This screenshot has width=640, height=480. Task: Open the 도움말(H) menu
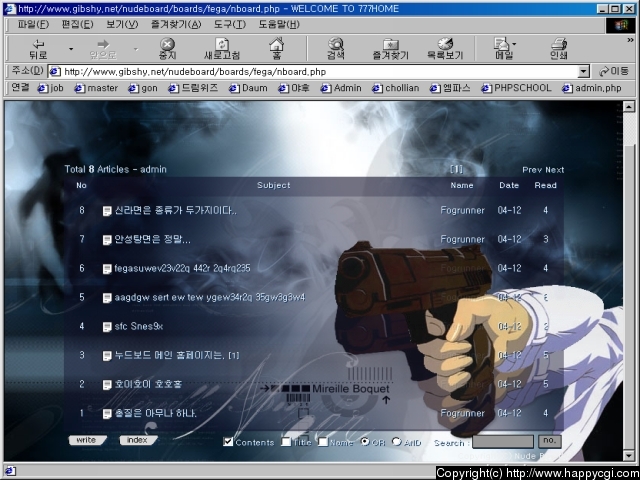click(279, 24)
